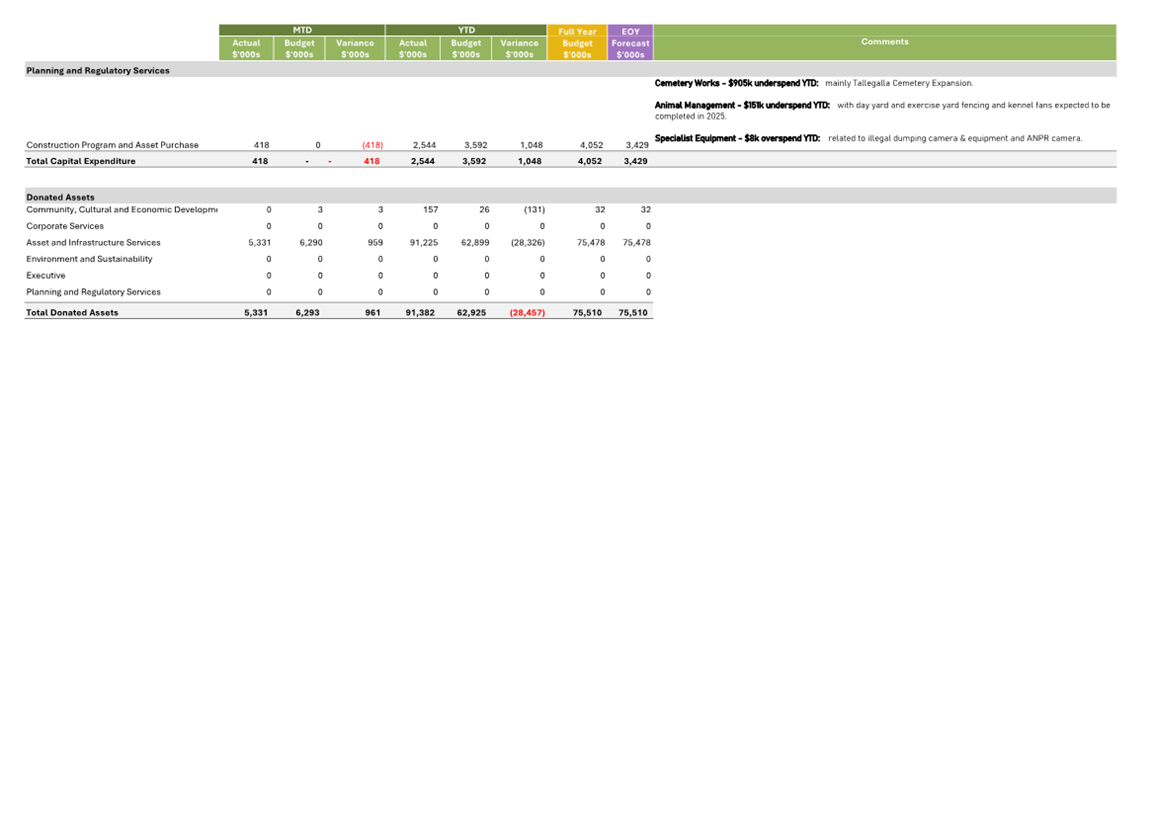Click the Donated Assets section heading
This screenshot has width=1155, height=816.
tap(60, 197)
